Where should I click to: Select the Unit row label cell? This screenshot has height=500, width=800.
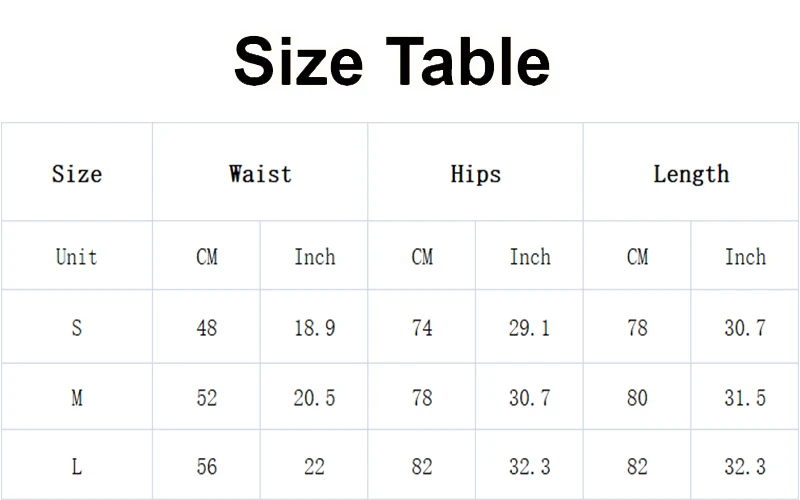(x=77, y=256)
